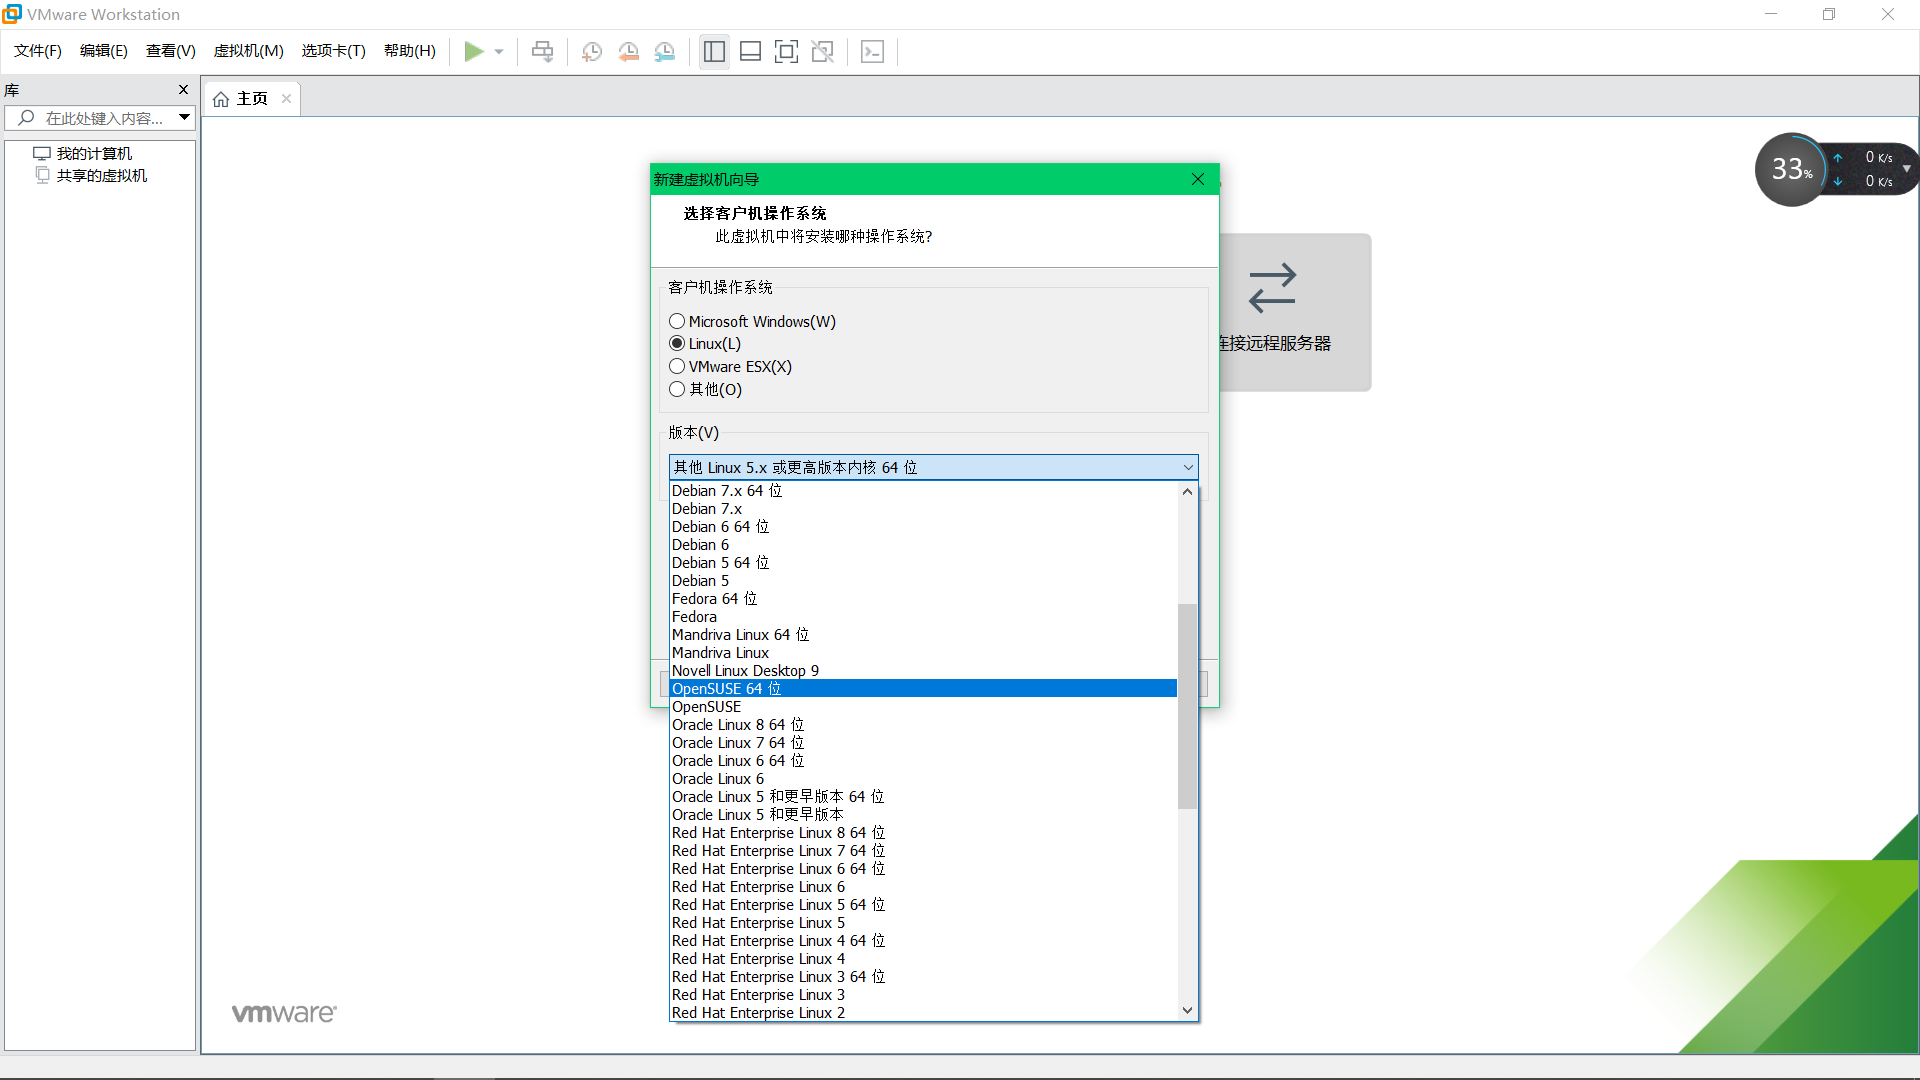Open the 查看(V) menu
Viewport: 1920px width, 1080px height.
(x=171, y=51)
